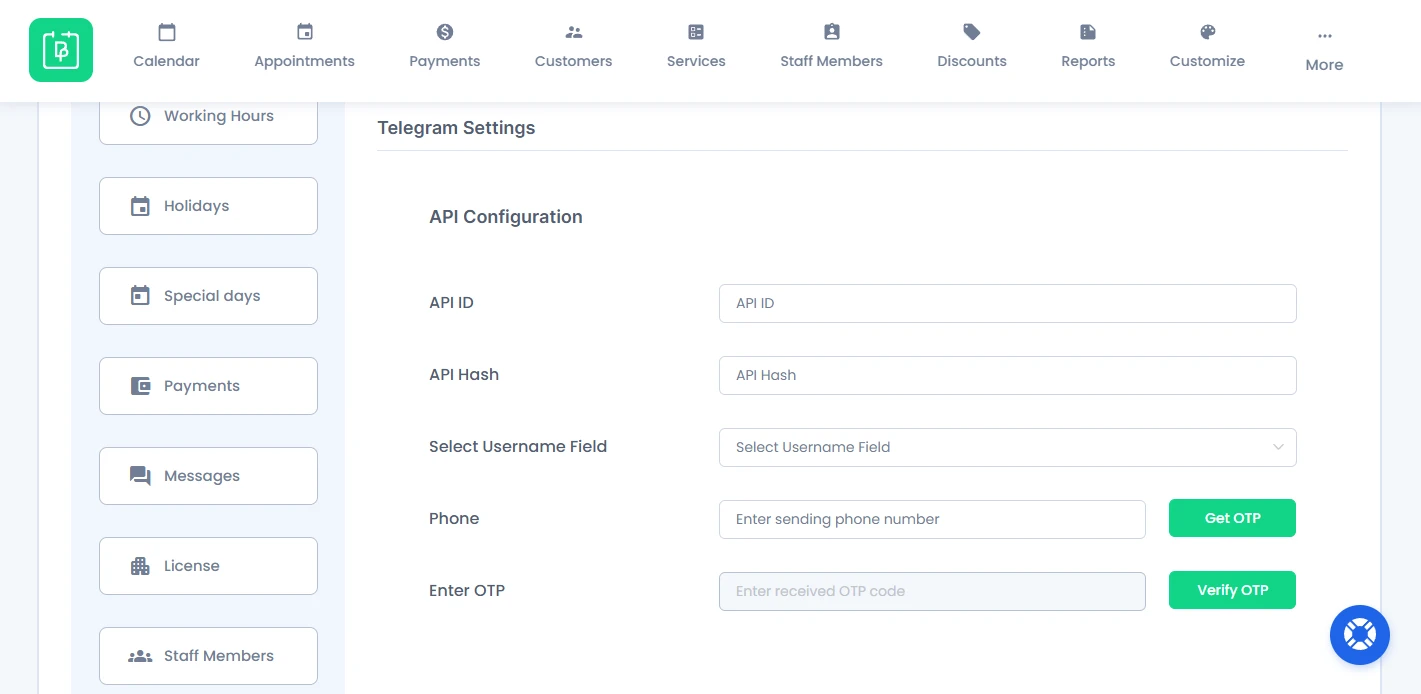
Task: Click Verify OTP button
Action: pos(1232,590)
